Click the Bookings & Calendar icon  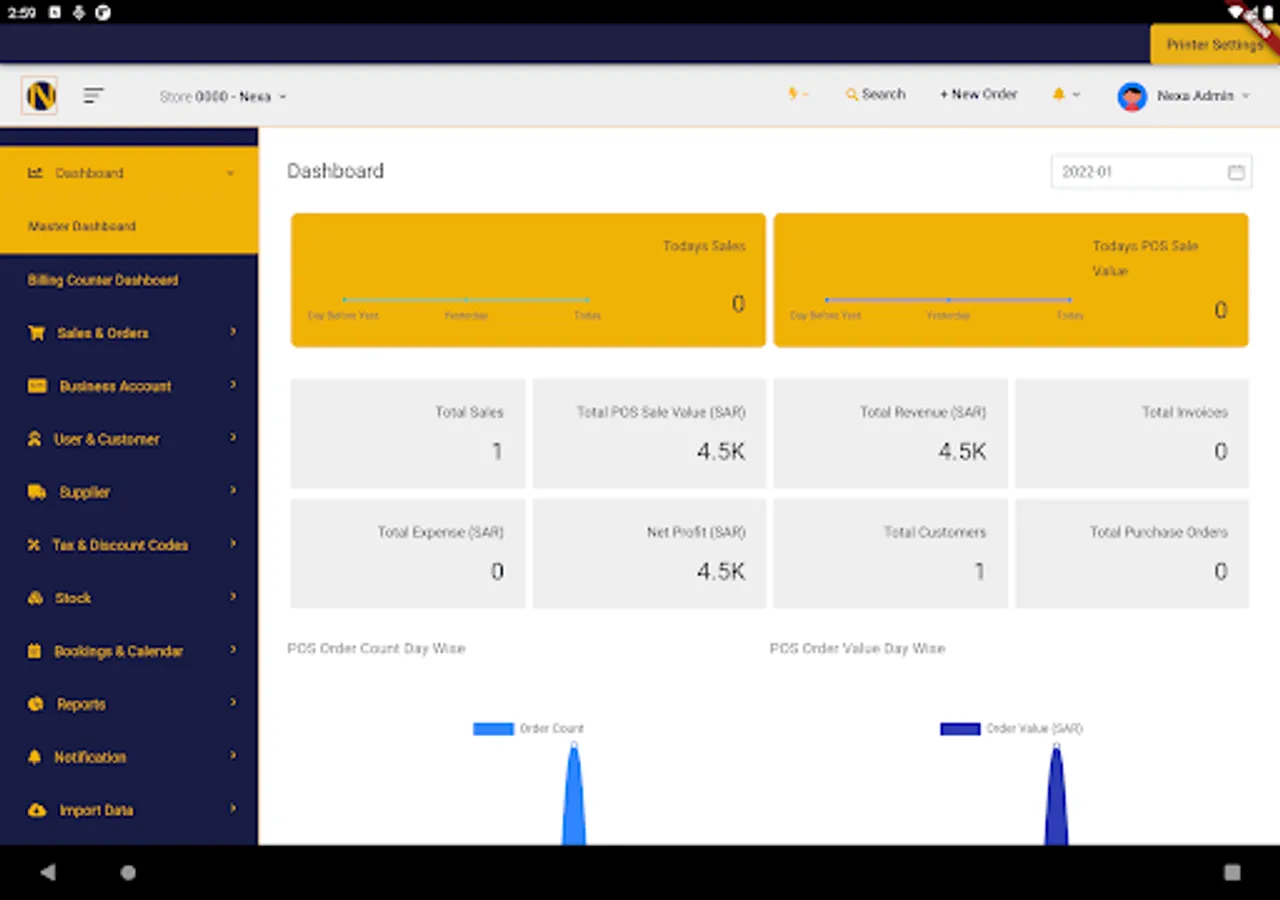(35, 651)
